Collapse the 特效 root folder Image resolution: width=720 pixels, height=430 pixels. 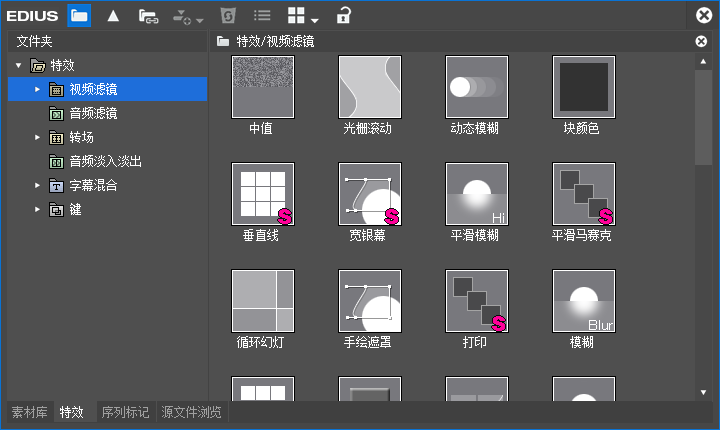click(18, 66)
